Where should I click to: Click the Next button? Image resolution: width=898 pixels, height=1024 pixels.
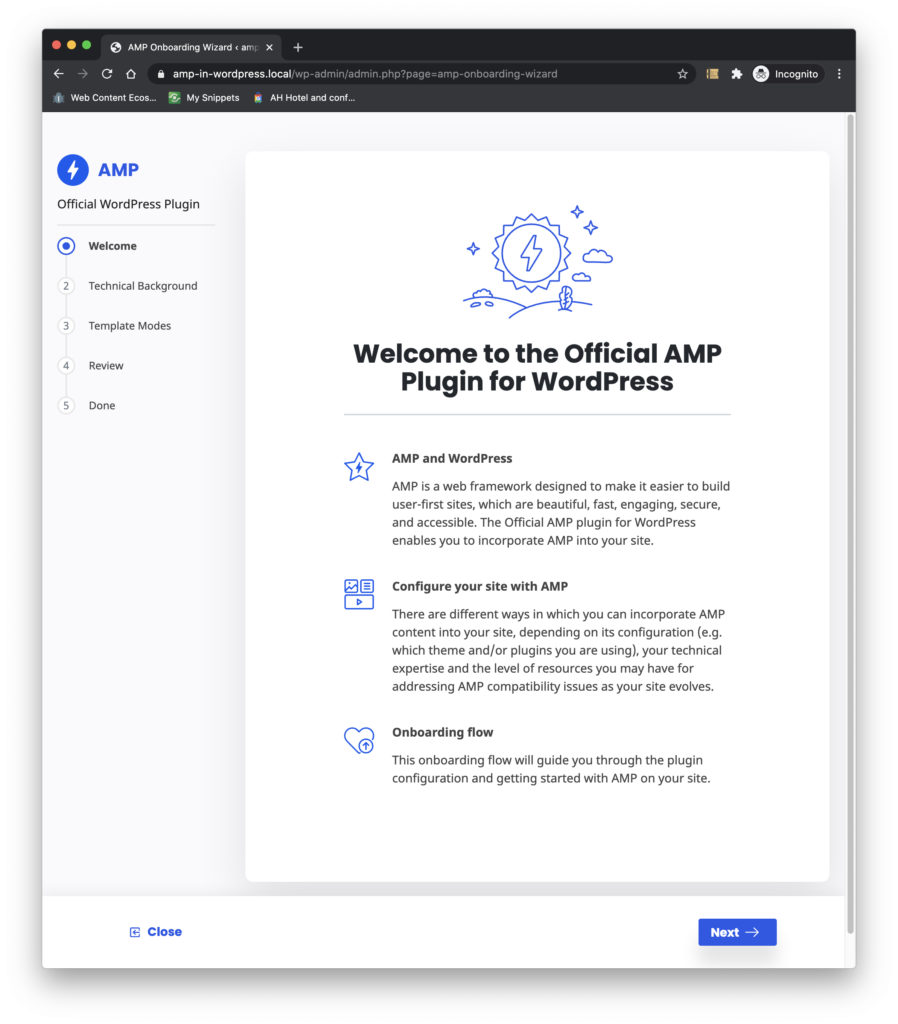737,932
